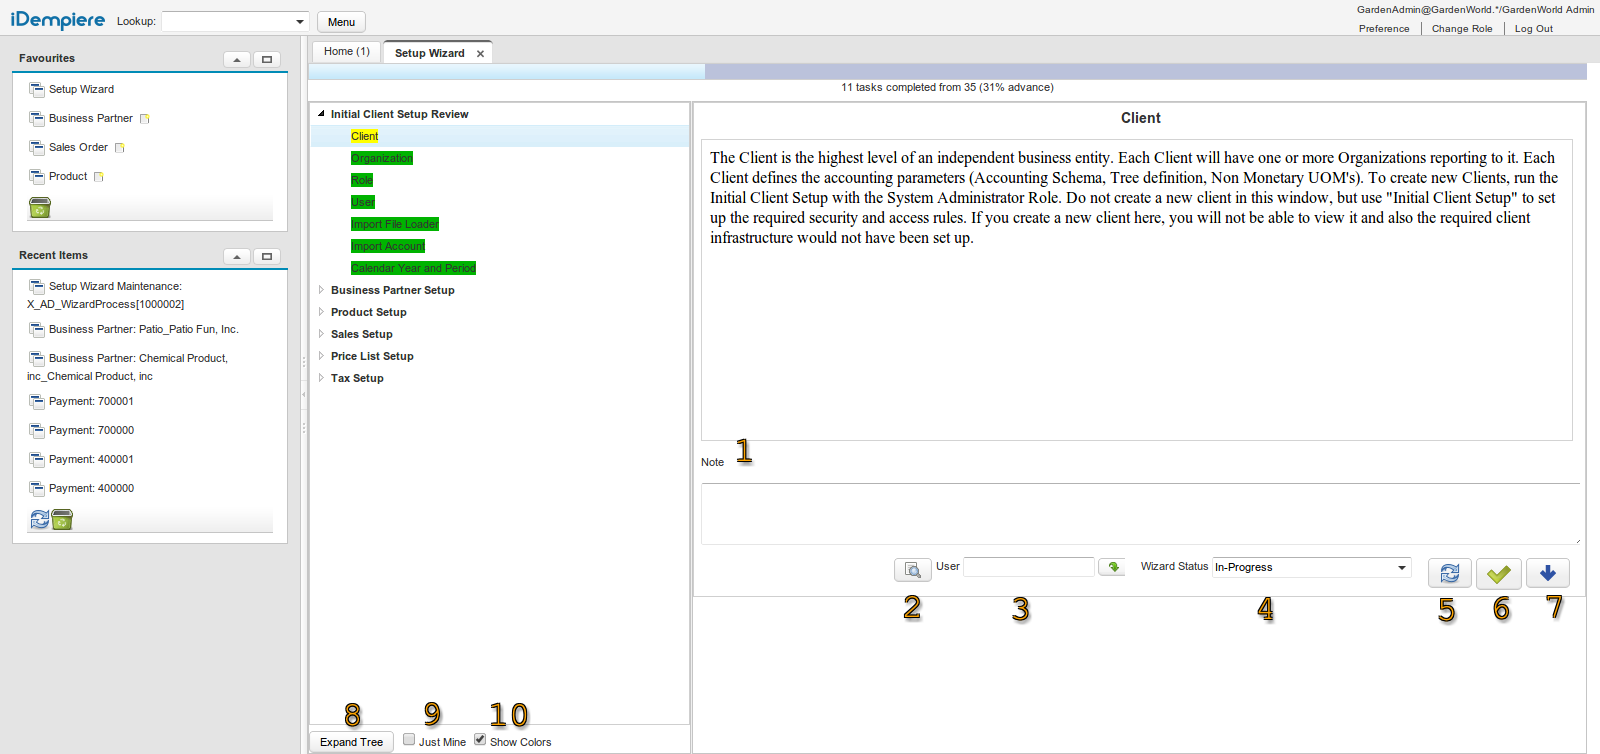Click the Recent Items trash bin icon
This screenshot has height=754, width=1600.
[62, 520]
